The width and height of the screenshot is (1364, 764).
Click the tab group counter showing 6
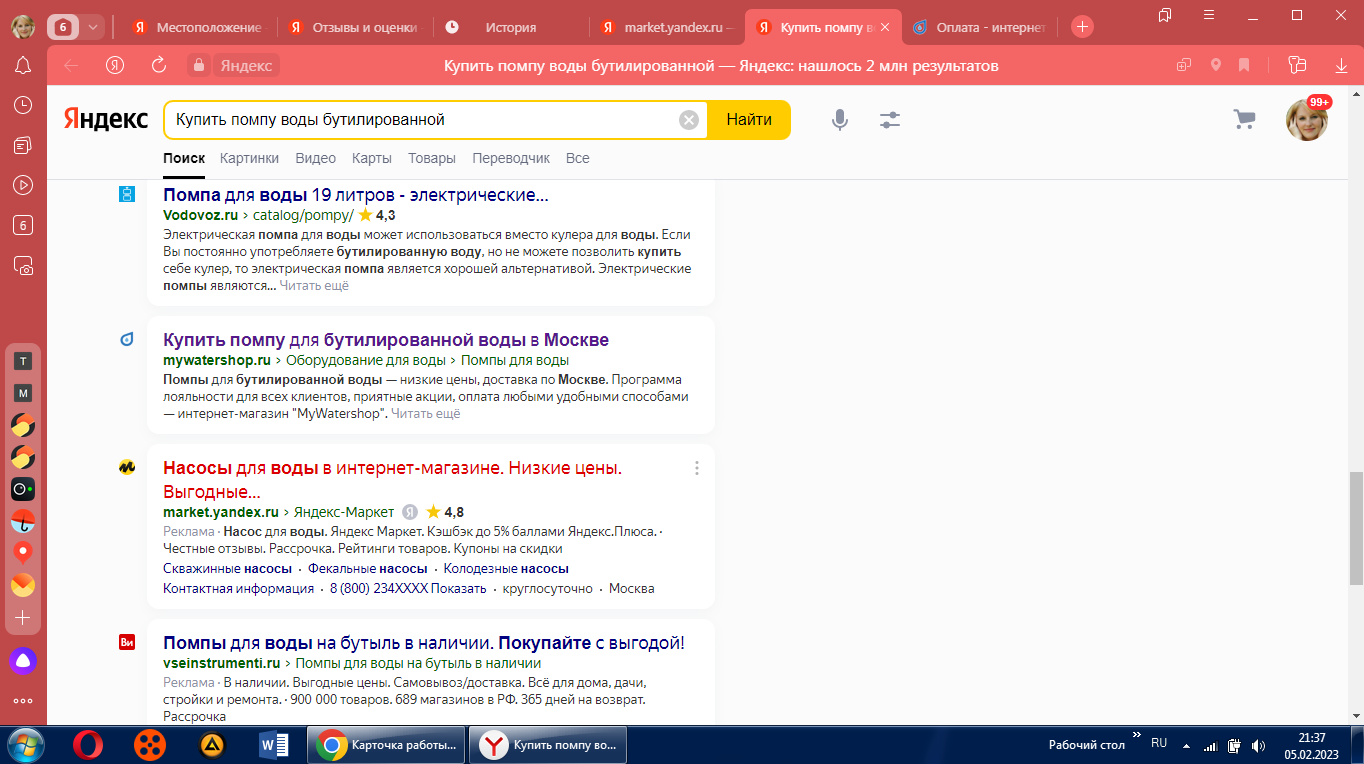63,27
